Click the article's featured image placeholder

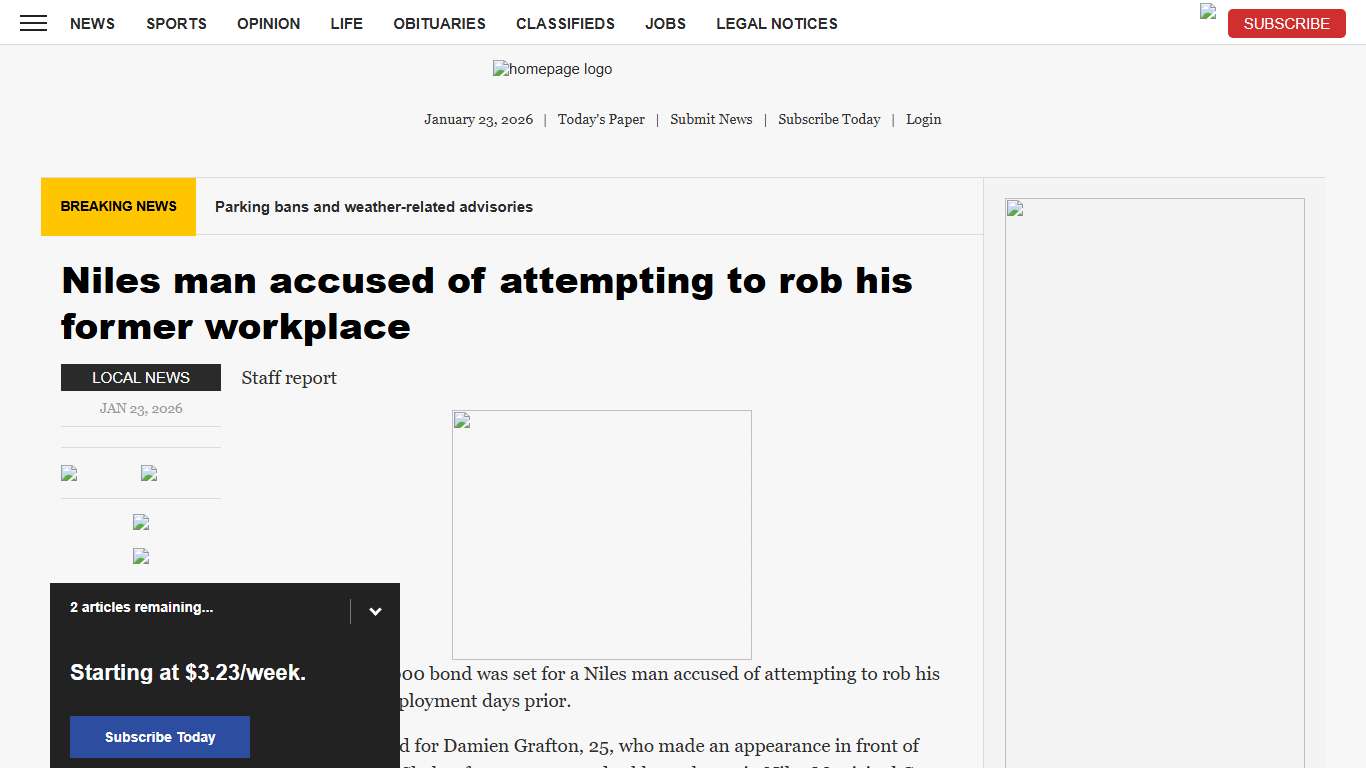tap(601, 534)
